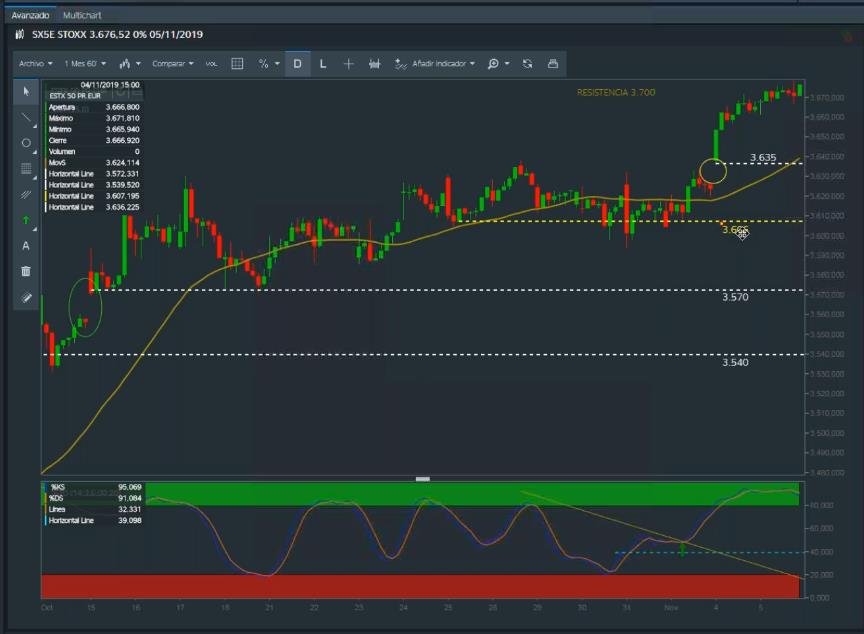The image size is (864, 634).
Task: Open the Comparar dropdown
Action: point(172,63)
